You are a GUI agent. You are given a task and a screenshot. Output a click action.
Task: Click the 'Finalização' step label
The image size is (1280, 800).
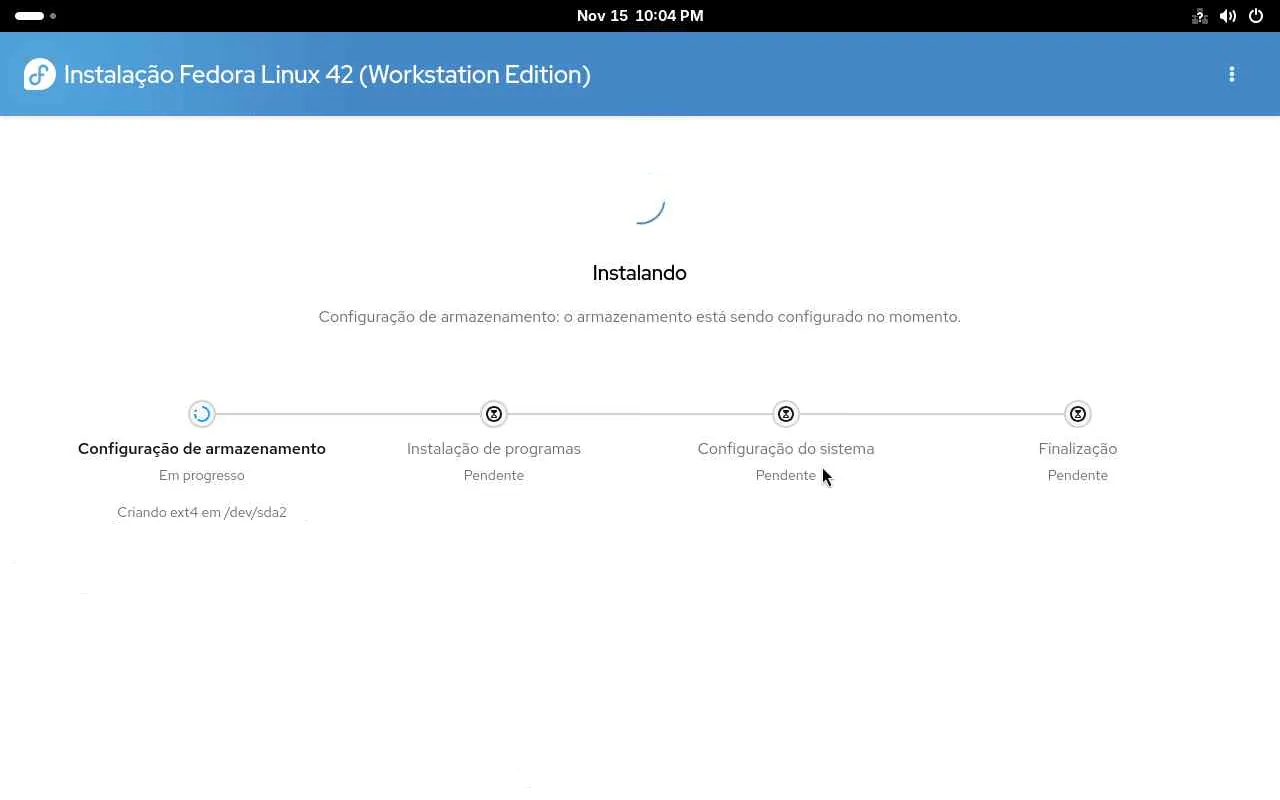pos(1078,449)
